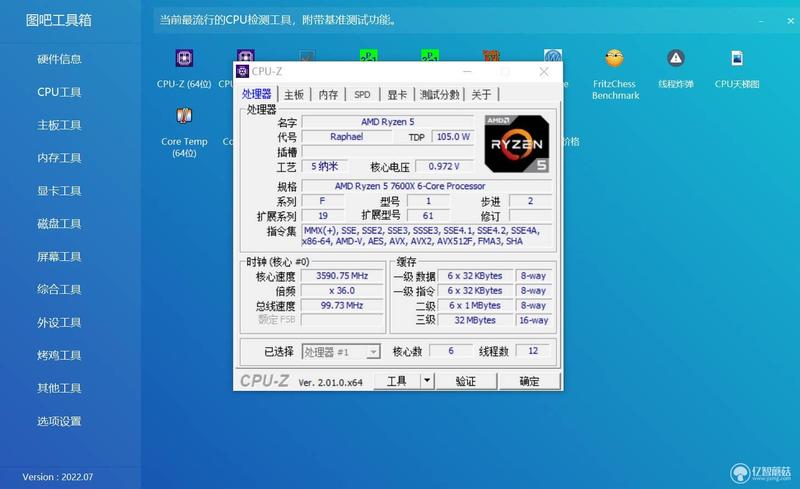Open 选项设置 in the sidebar

click(x=59, y=421)
